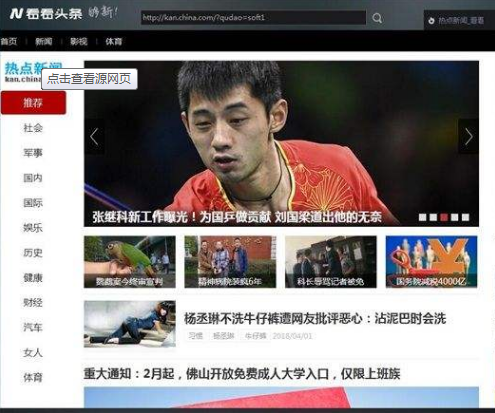Select the red active carousel dot
Image resolution: width=495 pixels, height=413 pixels.
click(x=444, y=217)
